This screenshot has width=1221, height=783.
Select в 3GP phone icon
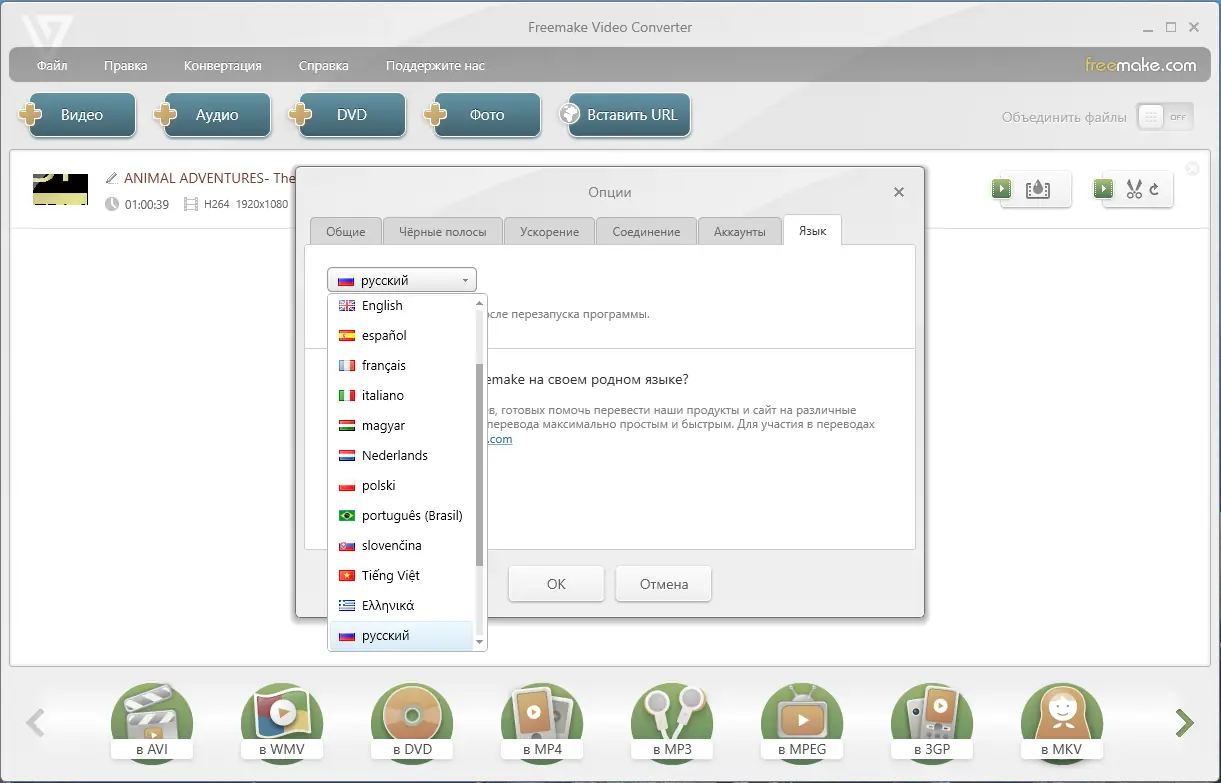click(x=932, y=723)
